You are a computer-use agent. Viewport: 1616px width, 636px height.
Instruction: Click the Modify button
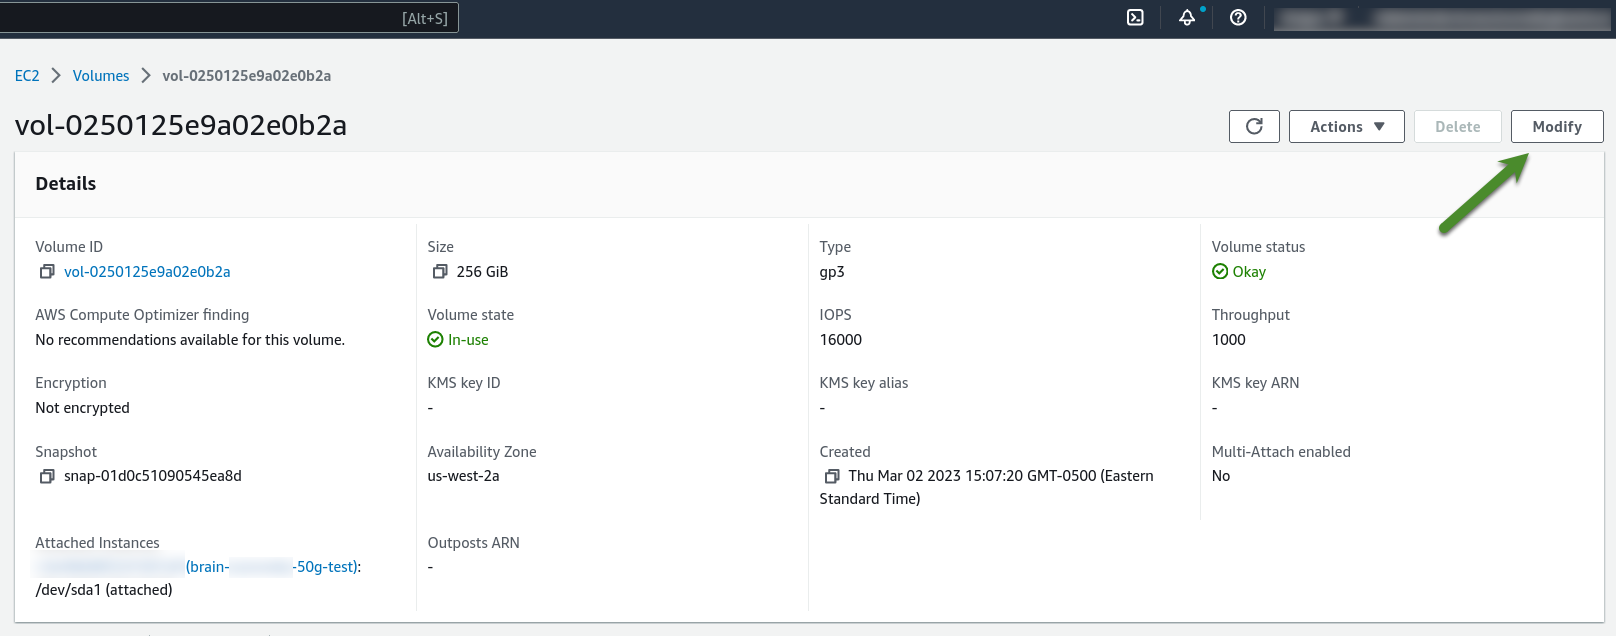1556,127
